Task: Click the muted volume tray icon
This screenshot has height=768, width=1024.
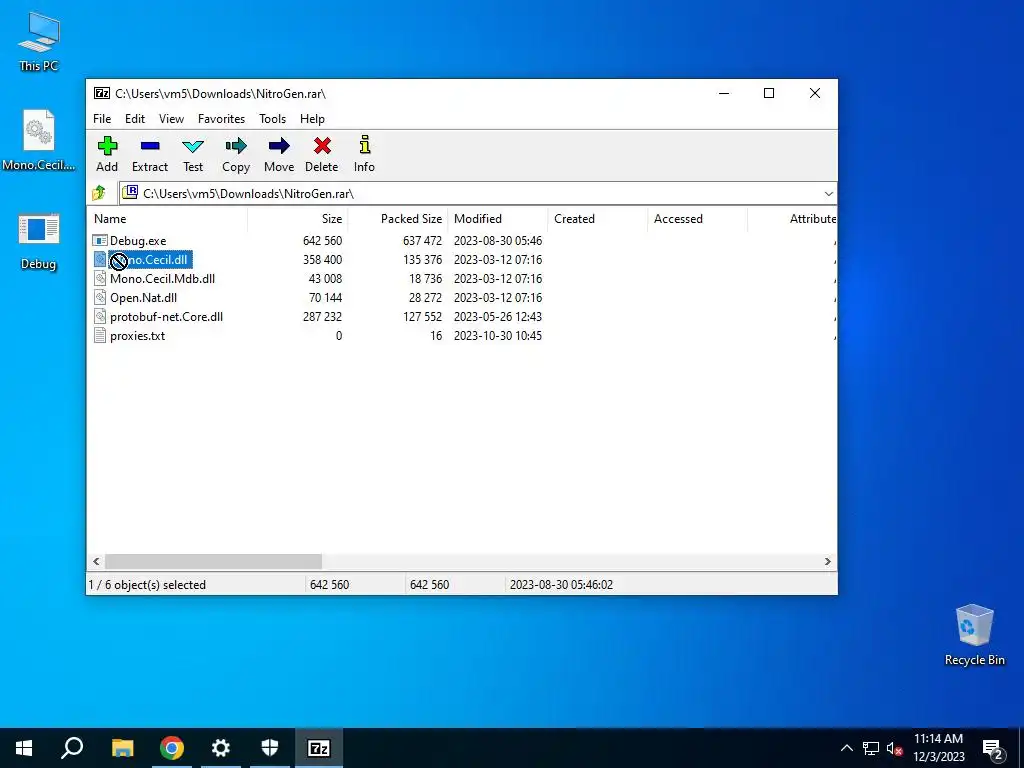Action: 895,748
